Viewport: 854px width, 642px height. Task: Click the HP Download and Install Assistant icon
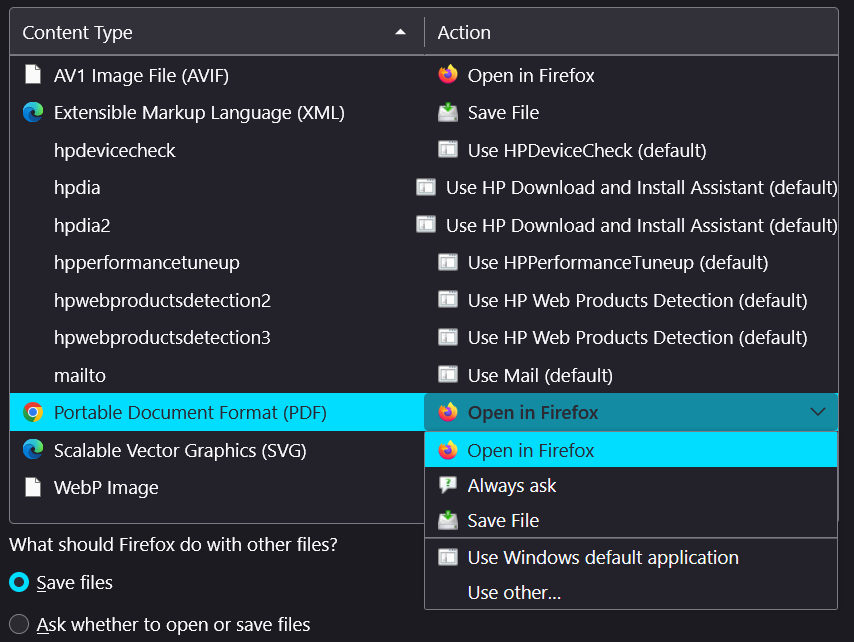427,187
